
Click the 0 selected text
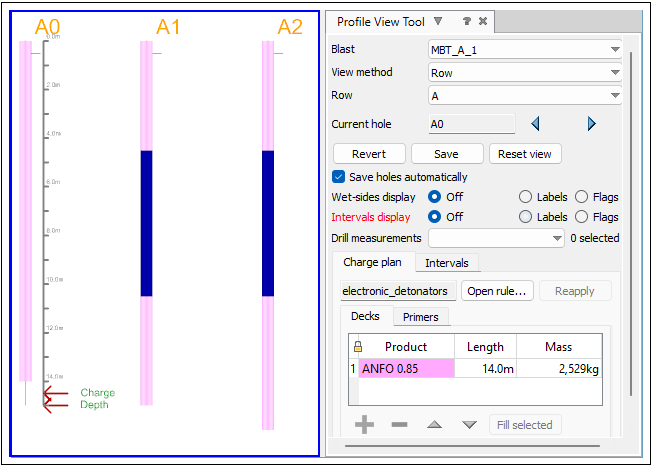tap(595, 238)
